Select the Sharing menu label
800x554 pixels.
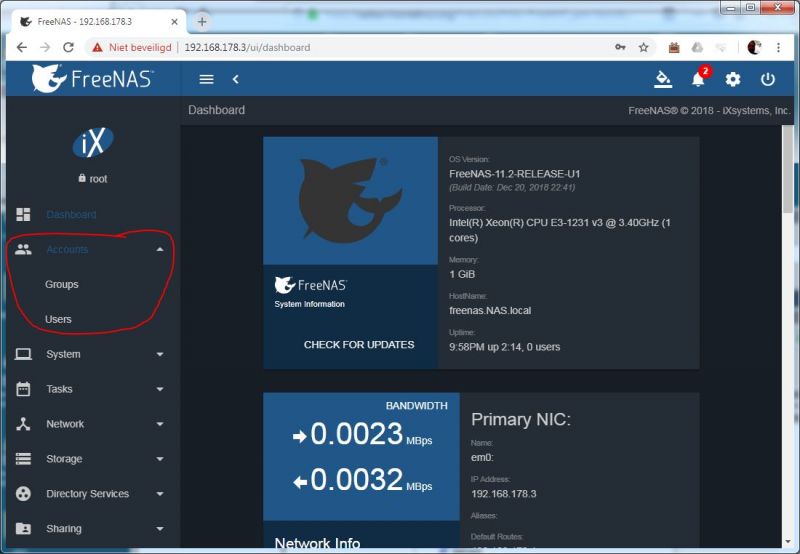64,528
